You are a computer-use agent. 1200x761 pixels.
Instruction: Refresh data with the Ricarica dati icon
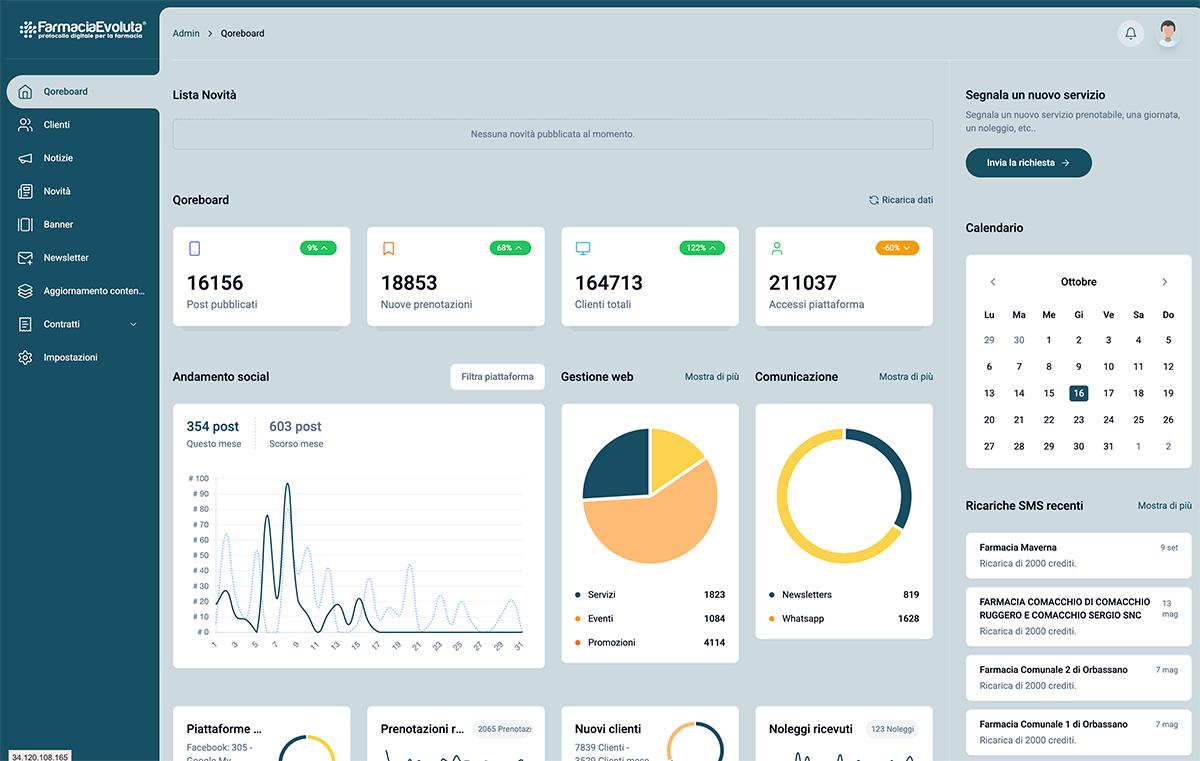[x=874, y=199]
